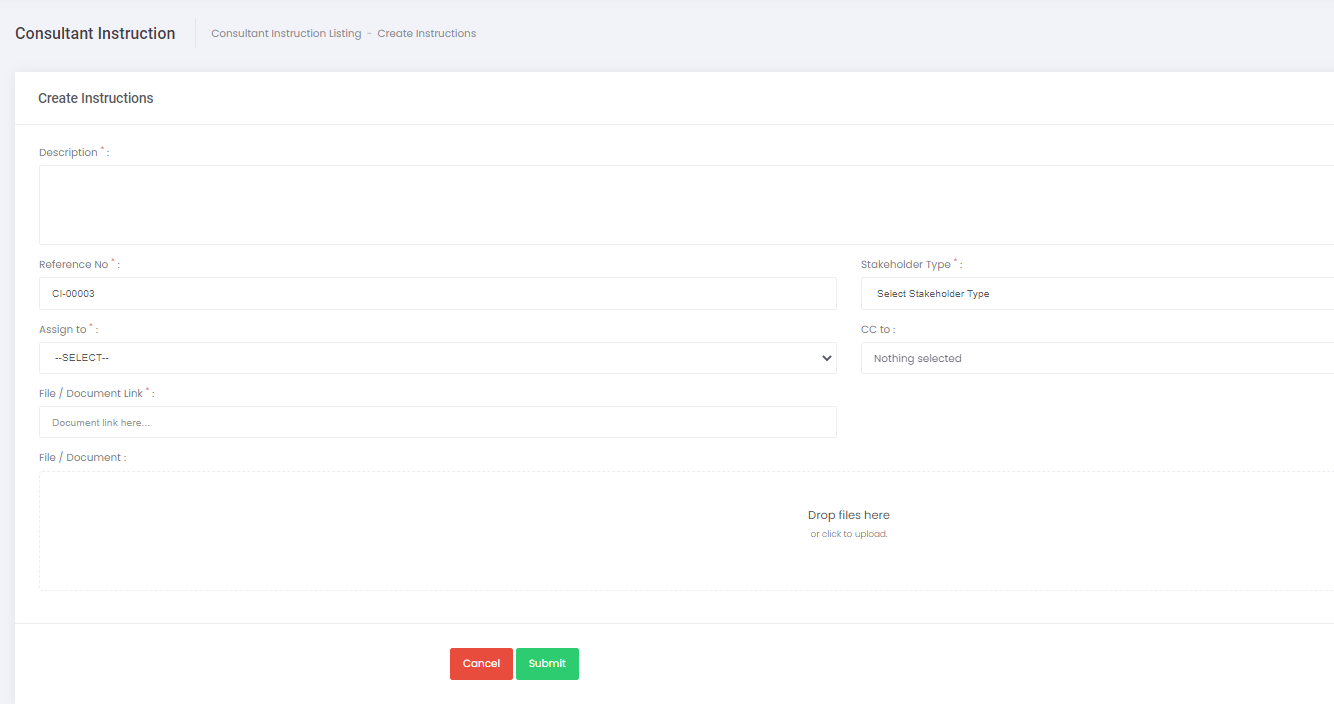
Task: Click the CC to label
Action: [x=875, y=330]
